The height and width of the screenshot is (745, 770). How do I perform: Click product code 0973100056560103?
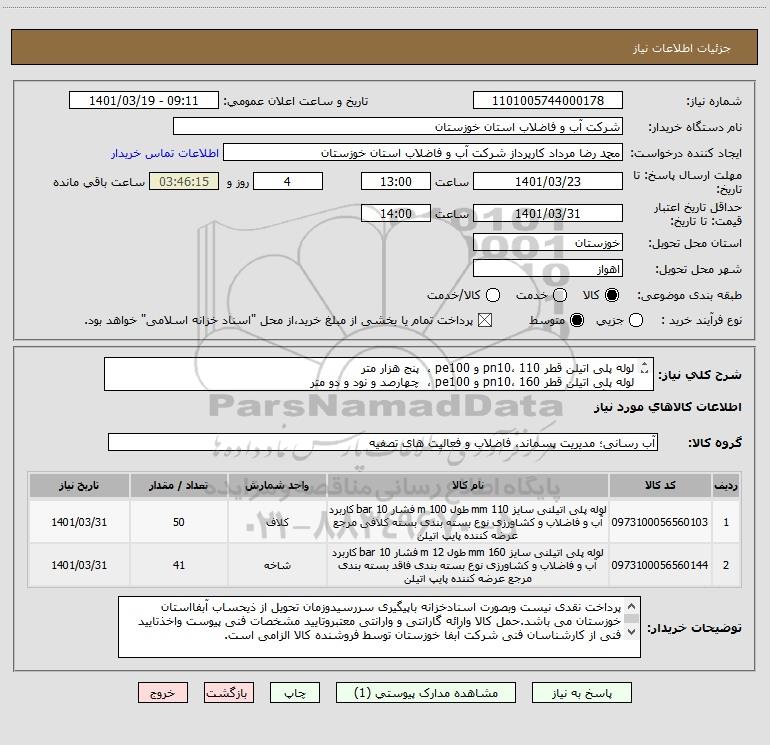[660, 522]
